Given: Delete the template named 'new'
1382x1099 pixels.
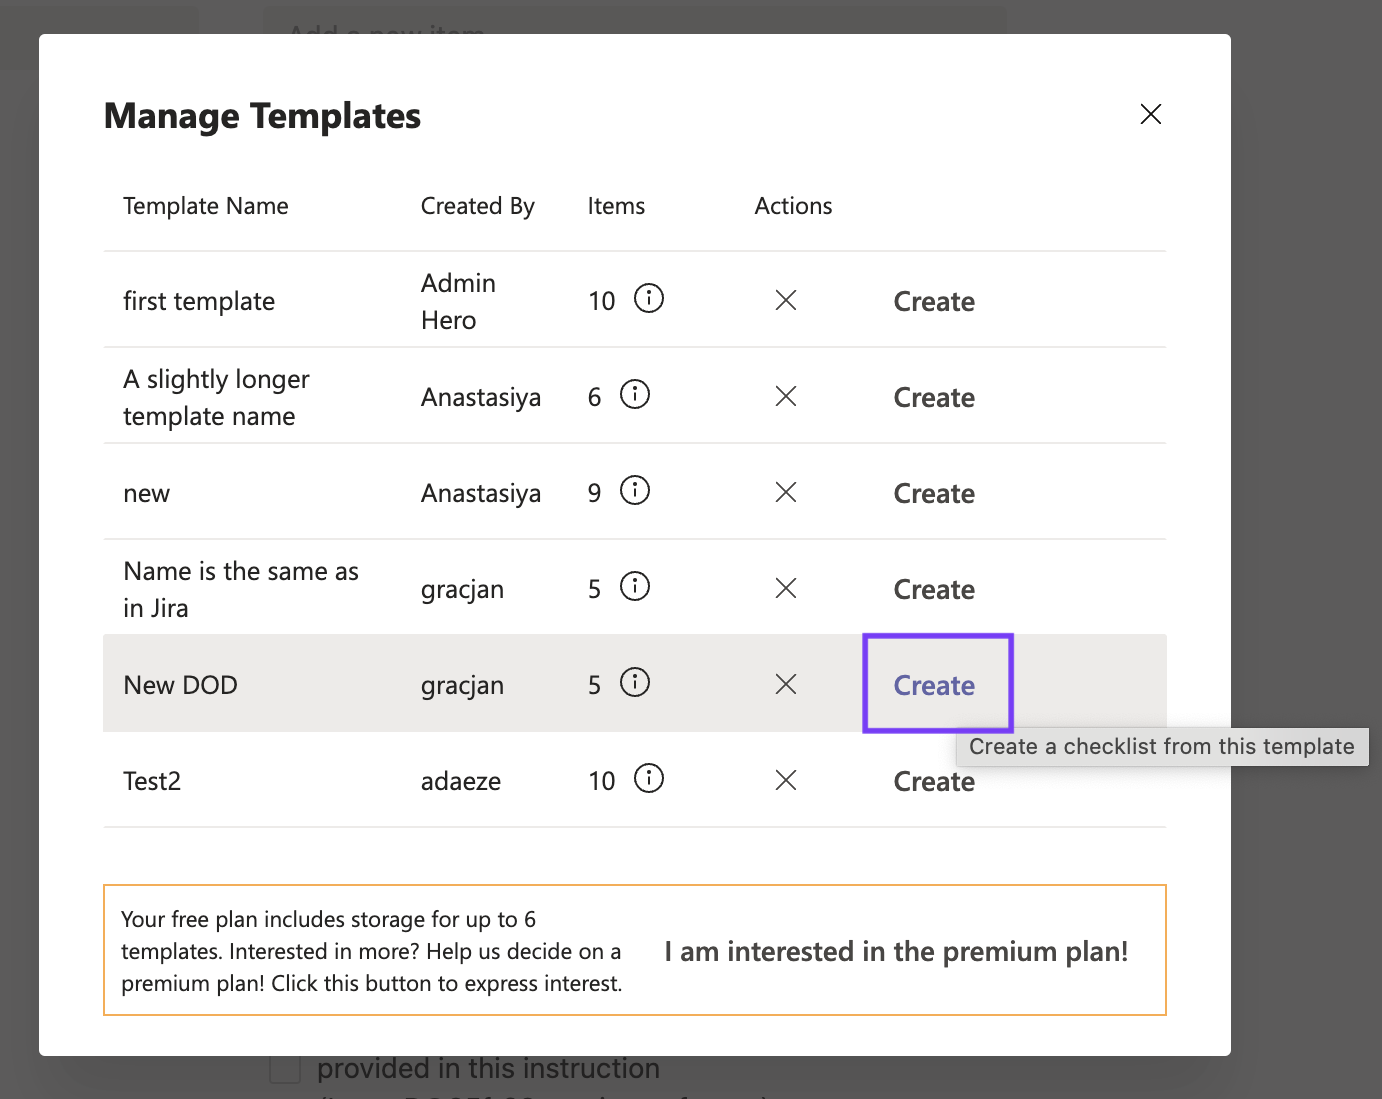Looking at the screenshot, I should 786,492.
